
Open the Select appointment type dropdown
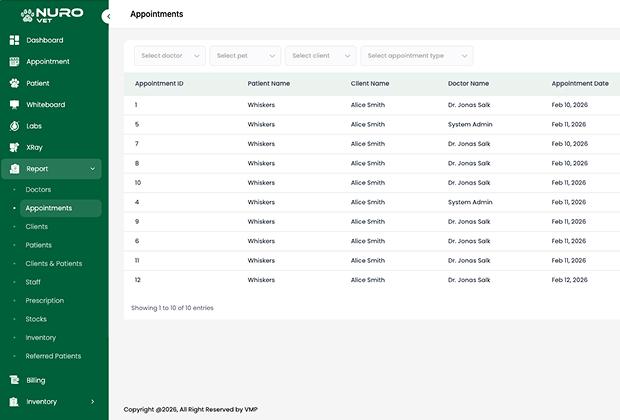coord(417,56)
